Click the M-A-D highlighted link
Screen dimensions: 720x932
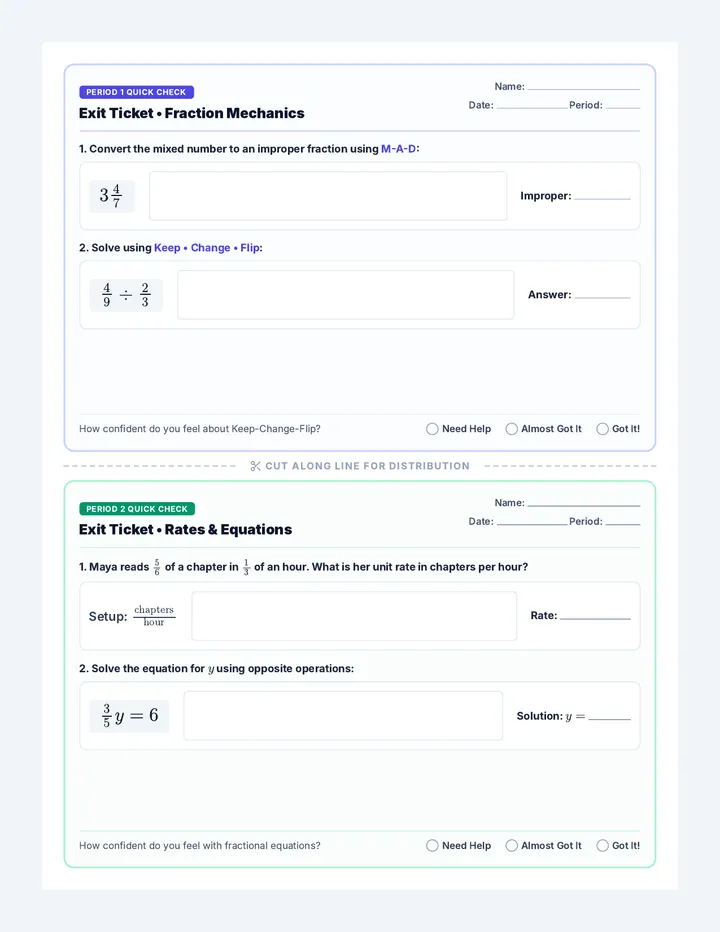[x=398, y=149]
